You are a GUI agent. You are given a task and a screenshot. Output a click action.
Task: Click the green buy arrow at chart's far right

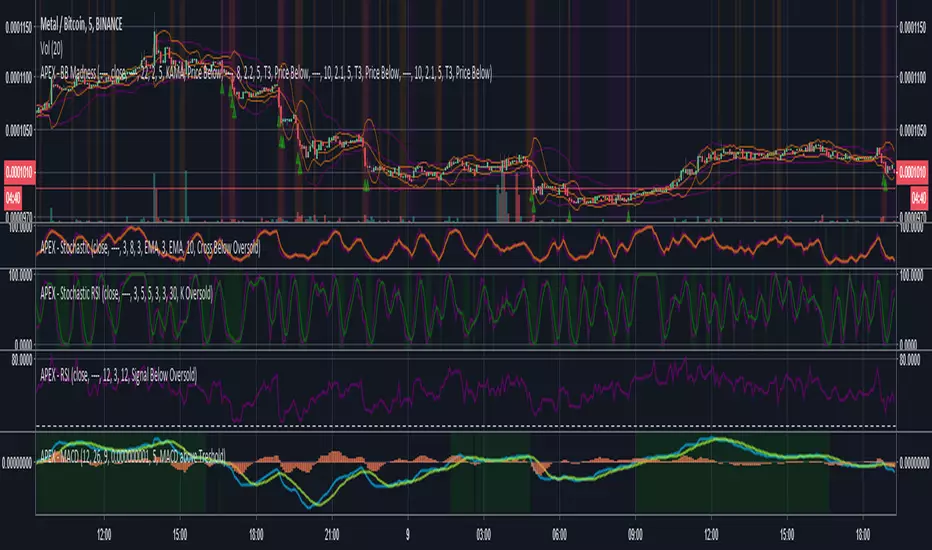pos(884,184)
